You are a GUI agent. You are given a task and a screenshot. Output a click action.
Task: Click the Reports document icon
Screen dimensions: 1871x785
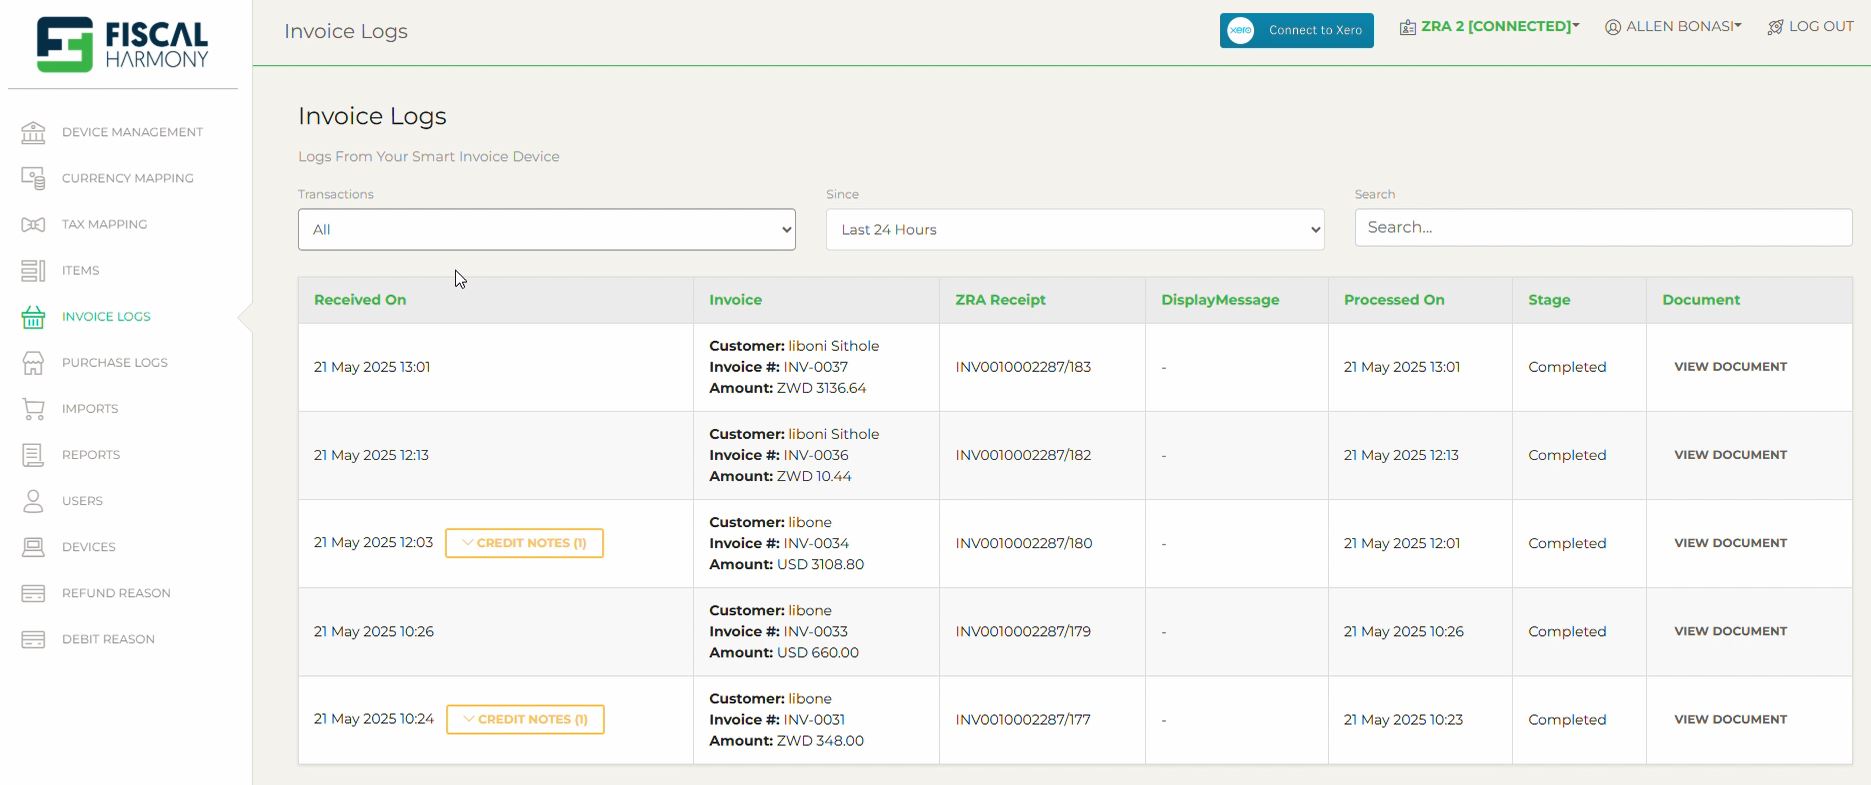click(x=33, y=454)
